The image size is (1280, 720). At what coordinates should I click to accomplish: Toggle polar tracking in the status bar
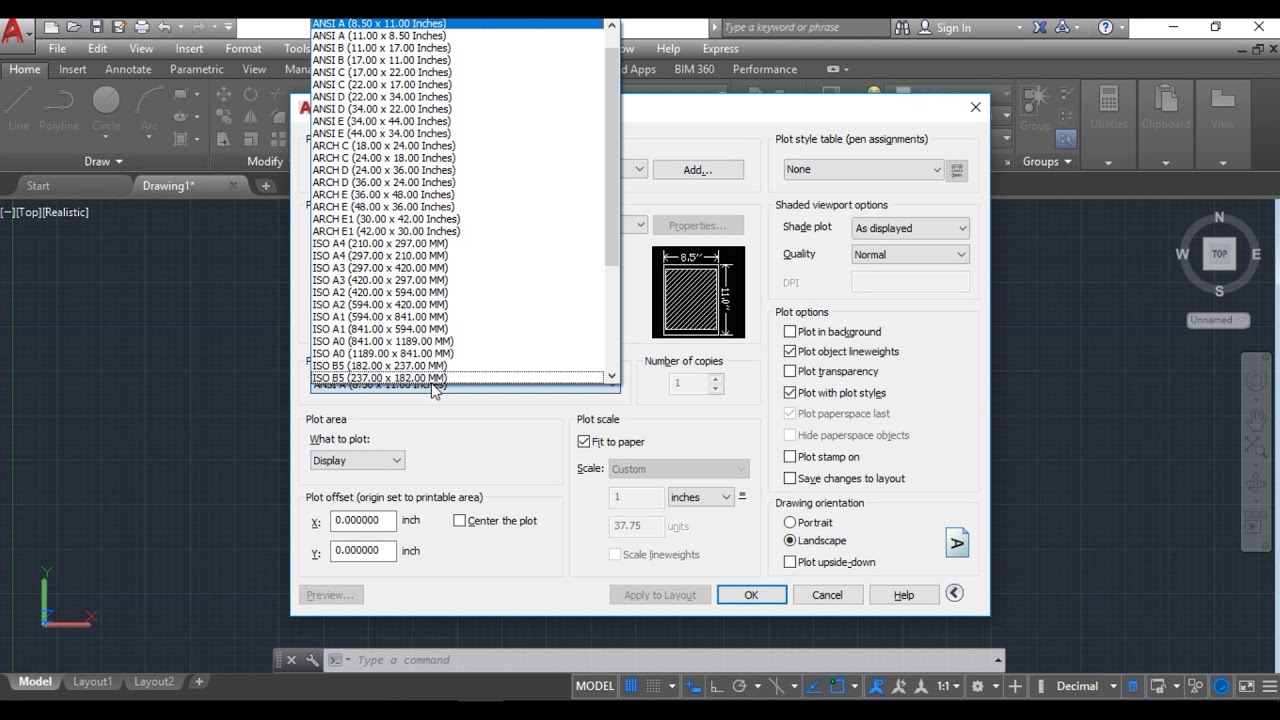point(739,686)
